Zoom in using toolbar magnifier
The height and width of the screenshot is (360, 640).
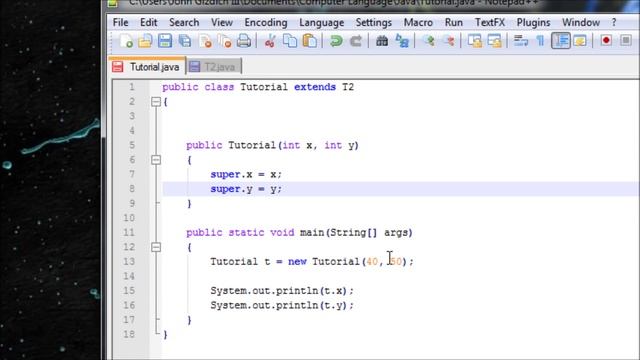(x=428, y=41)
